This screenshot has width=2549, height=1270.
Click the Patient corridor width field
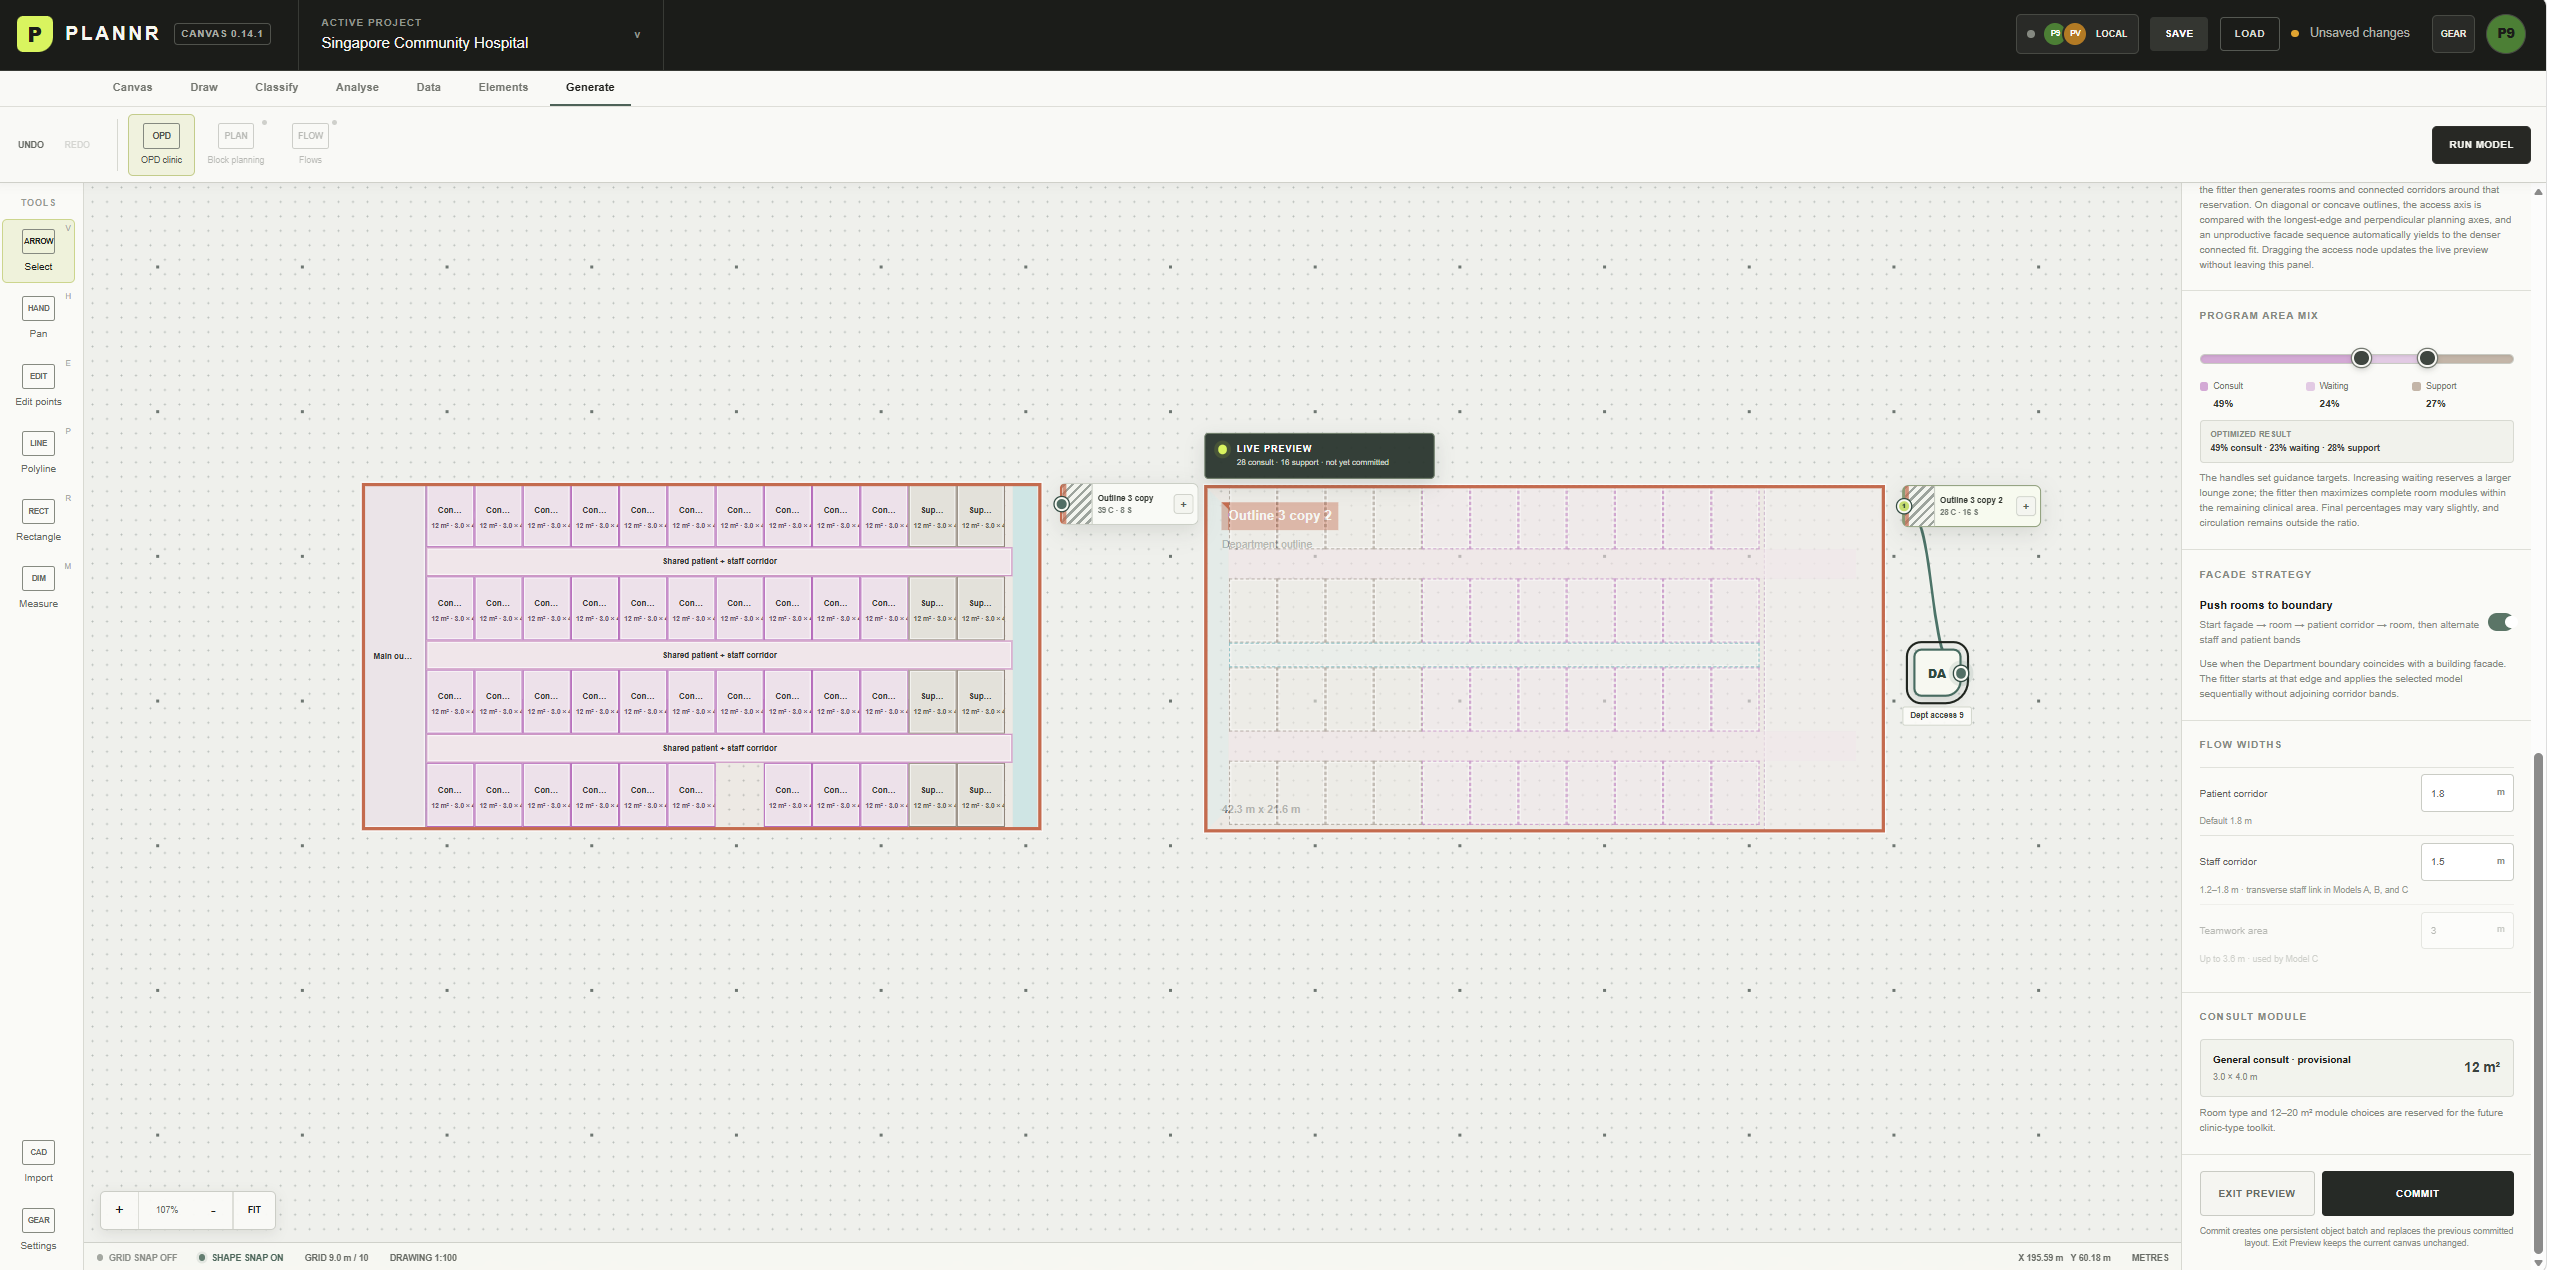pyautogui.click(x=2467, y=793)
